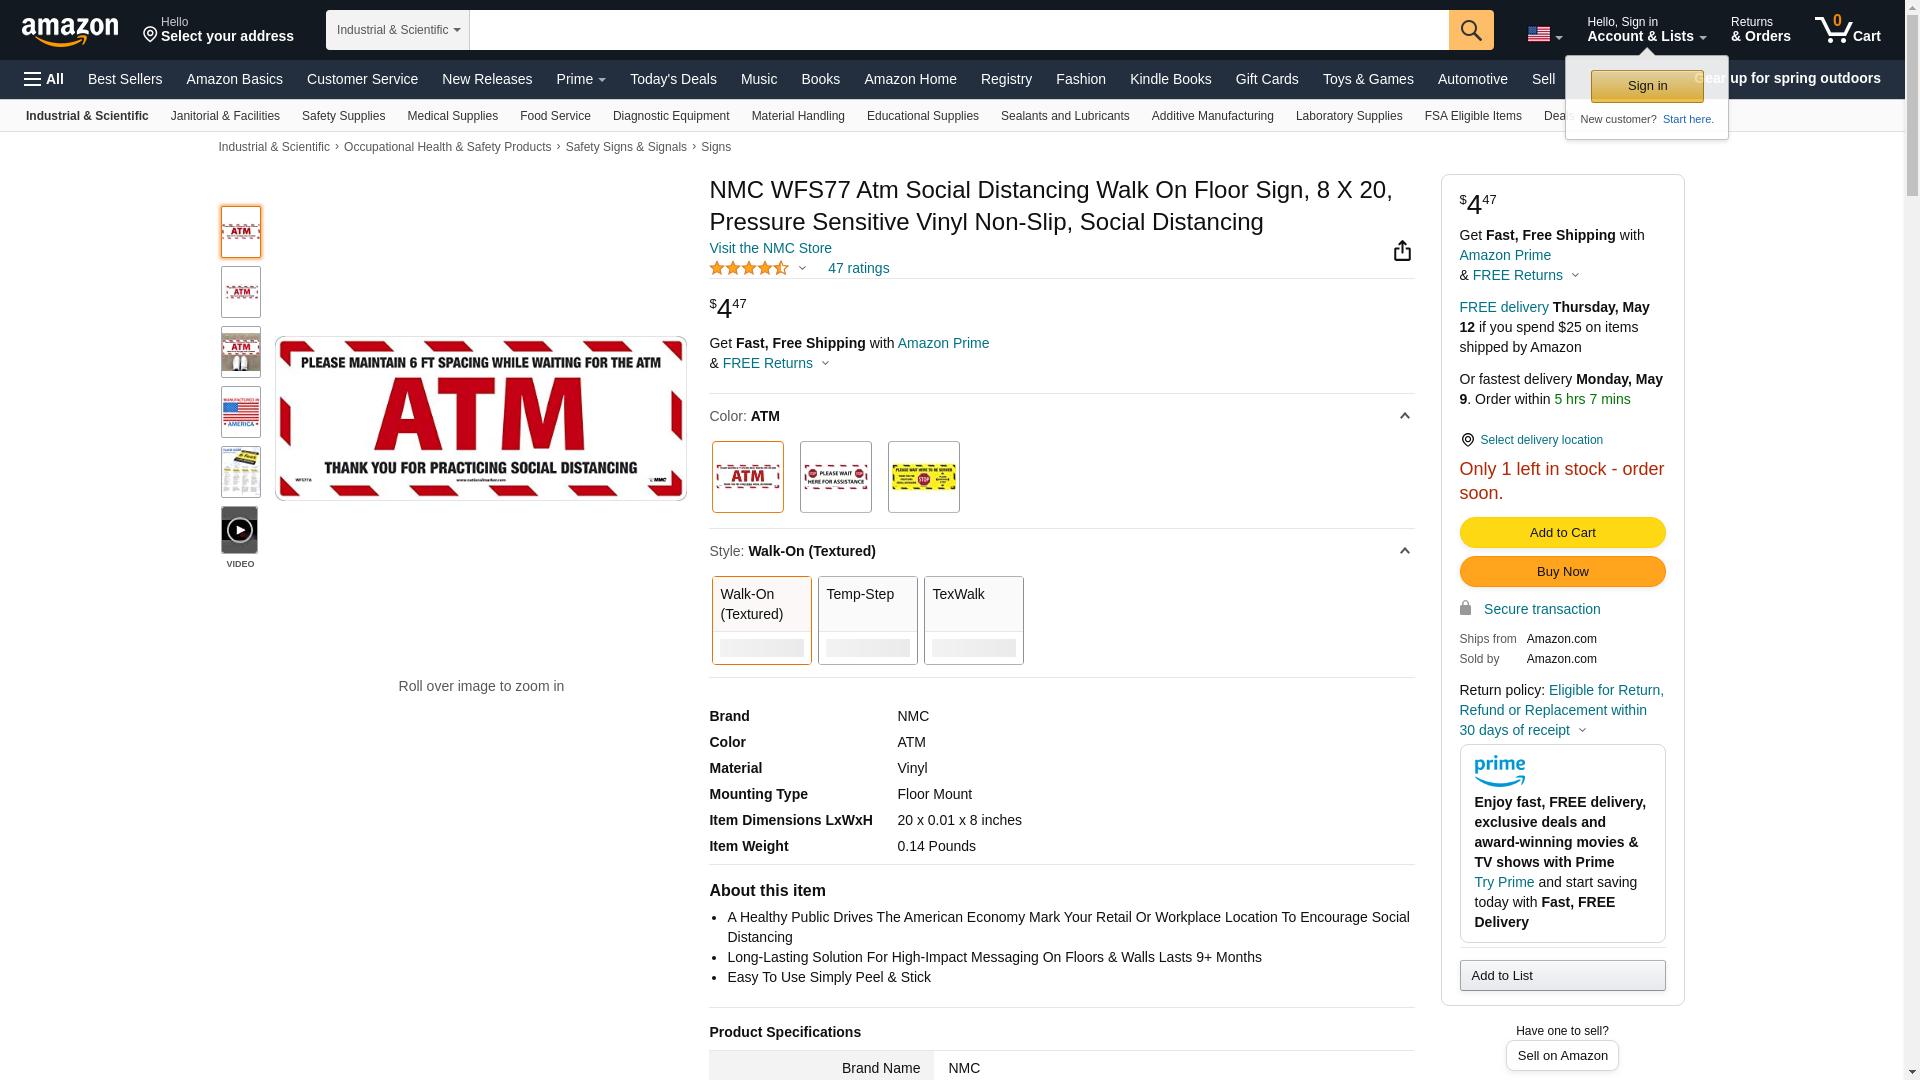1920x1080 pixels.
Task: Click the US flag language selector
Action: (x=1543, y=34)
